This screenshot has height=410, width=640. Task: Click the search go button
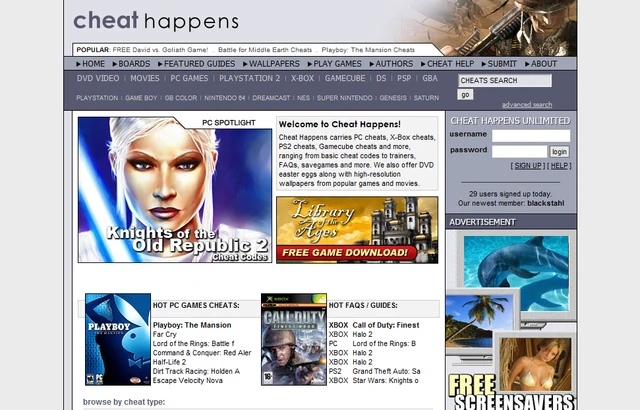(x=465, y=95)
